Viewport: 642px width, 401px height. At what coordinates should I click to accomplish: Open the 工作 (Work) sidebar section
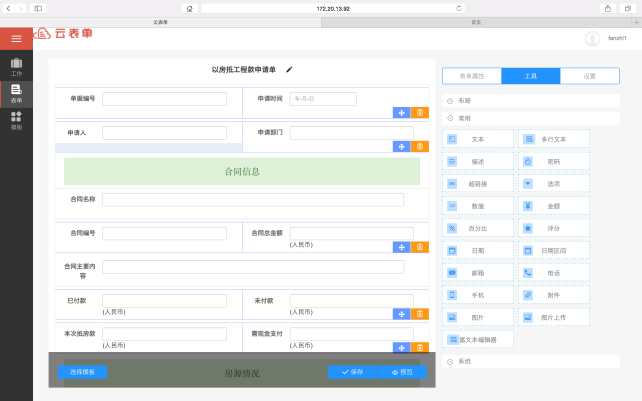[x=16, y=67]
